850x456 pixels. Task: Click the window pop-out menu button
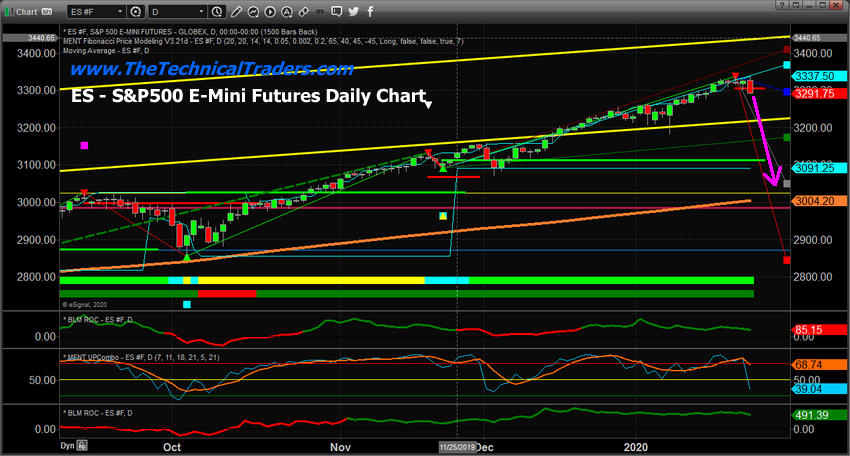pos(795,5)
